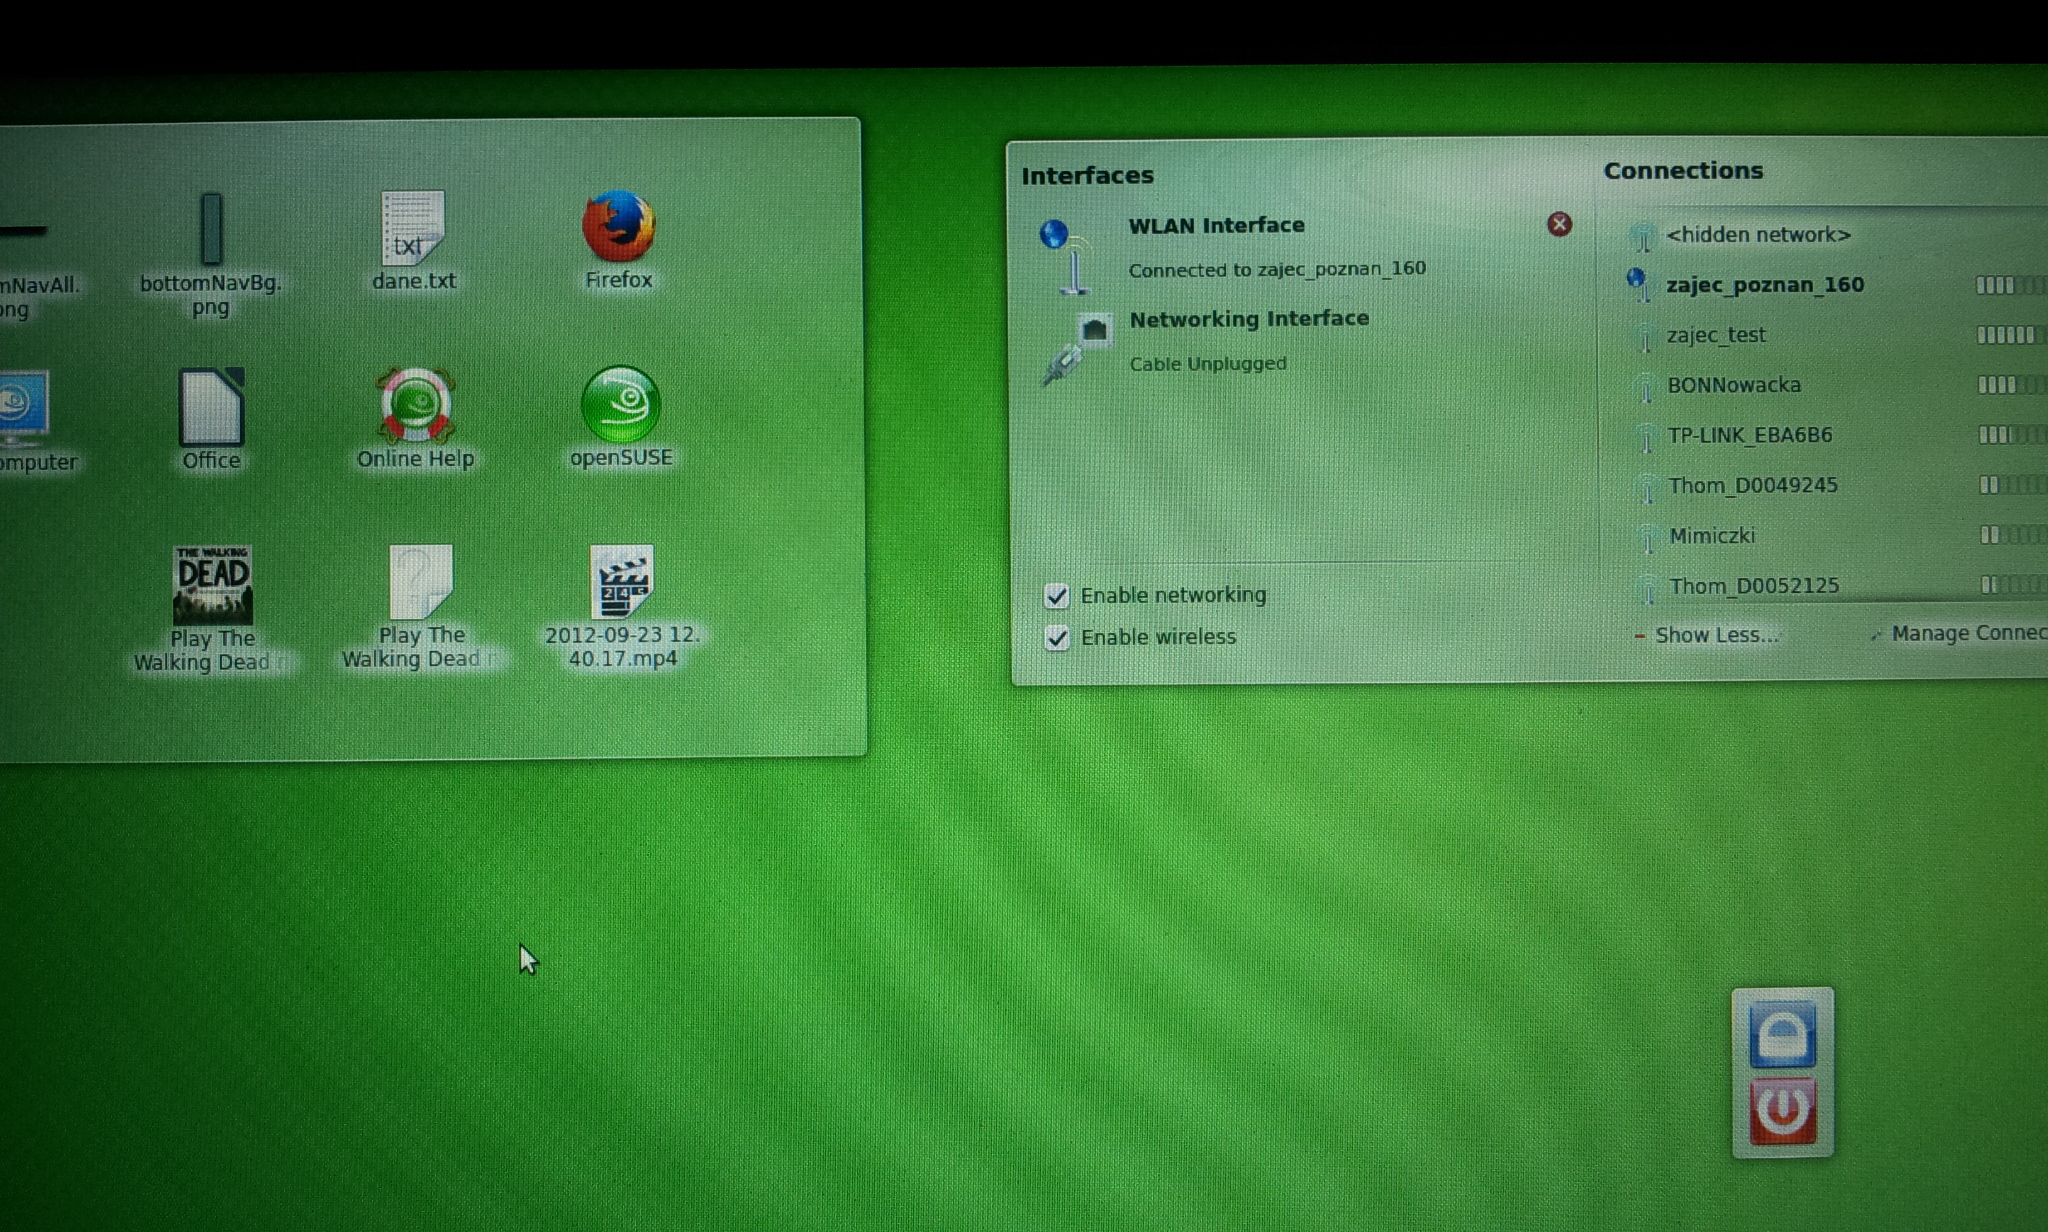
Task: Click the blue lock screen icon
Action: (x=1782, y=1035)
